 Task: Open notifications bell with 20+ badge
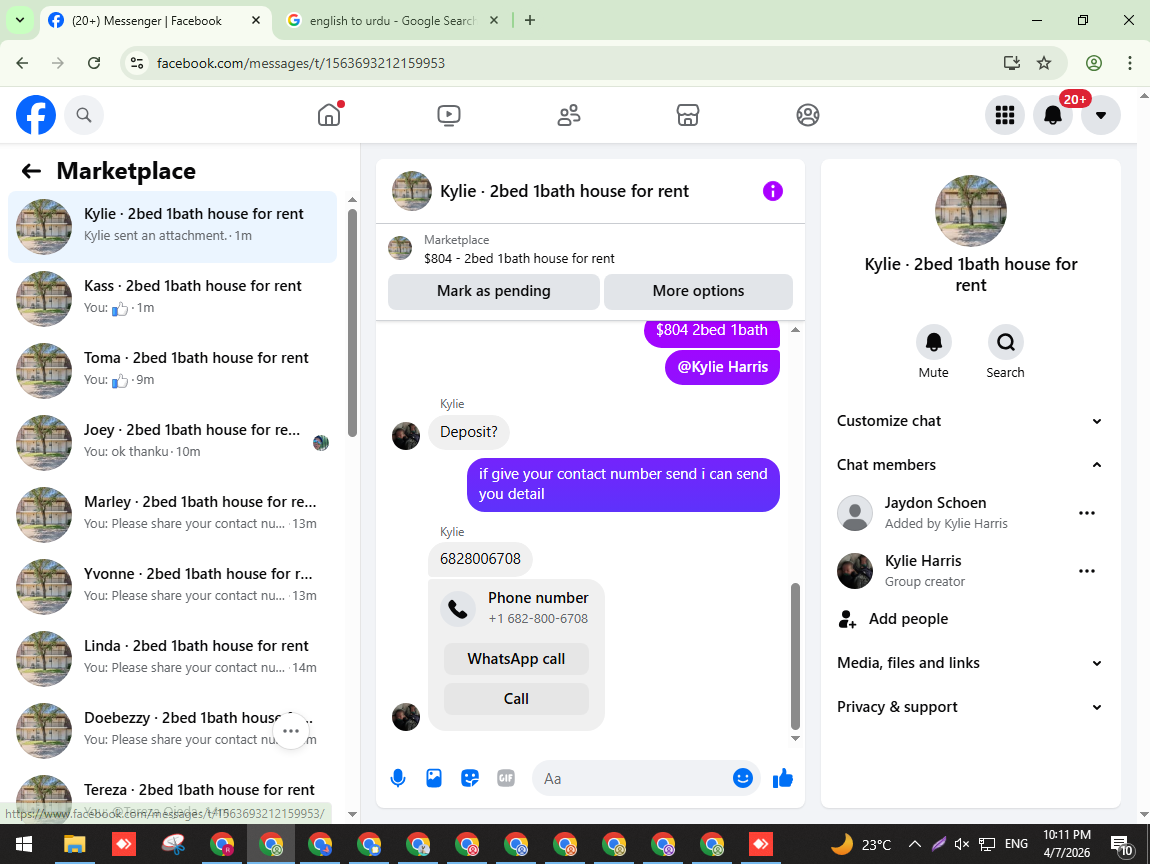pos(1053,115)
